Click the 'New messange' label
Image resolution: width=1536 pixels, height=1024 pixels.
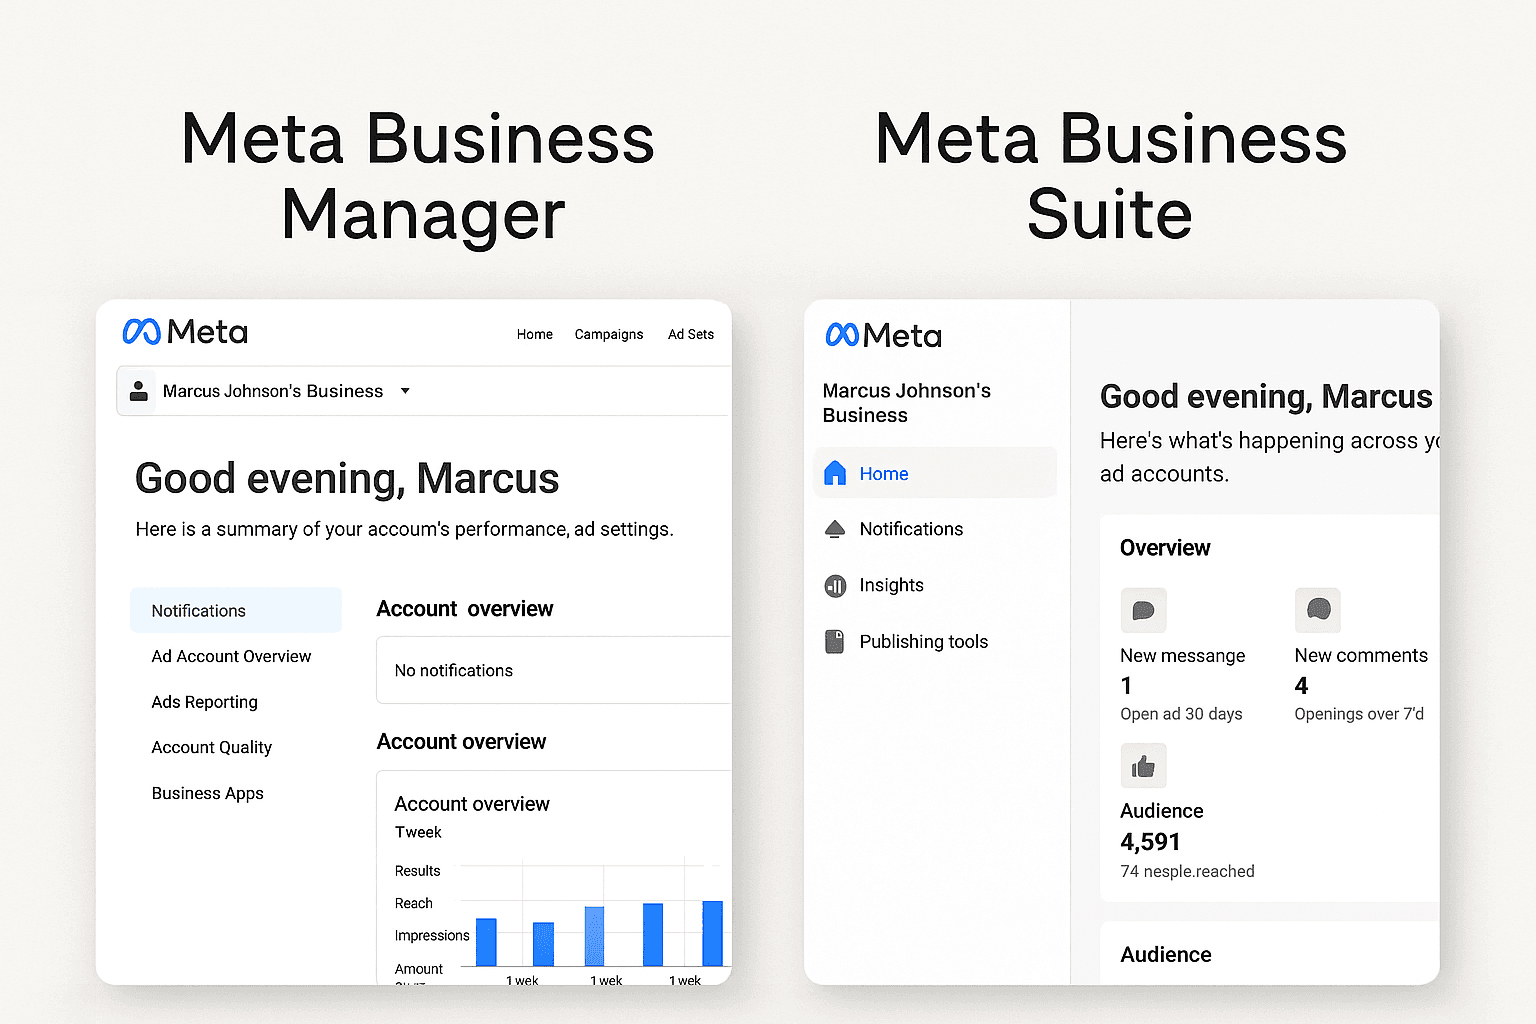(x=1183, y=656)
